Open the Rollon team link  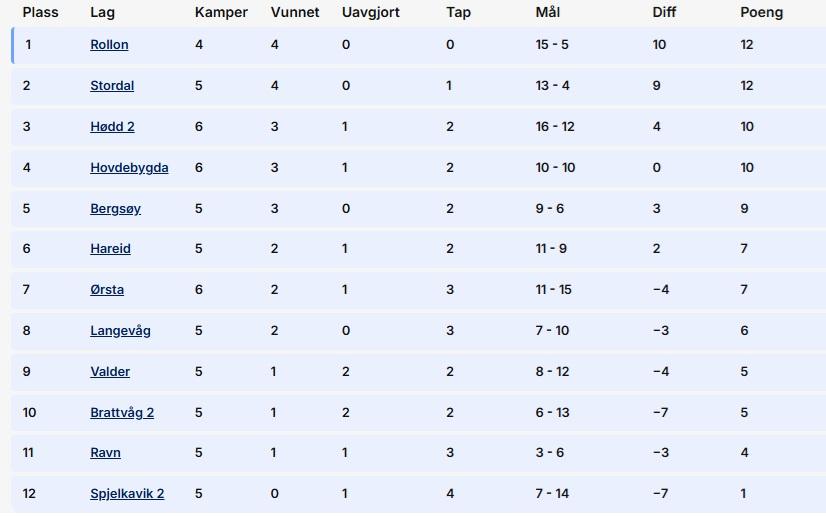tap(109, 45)
